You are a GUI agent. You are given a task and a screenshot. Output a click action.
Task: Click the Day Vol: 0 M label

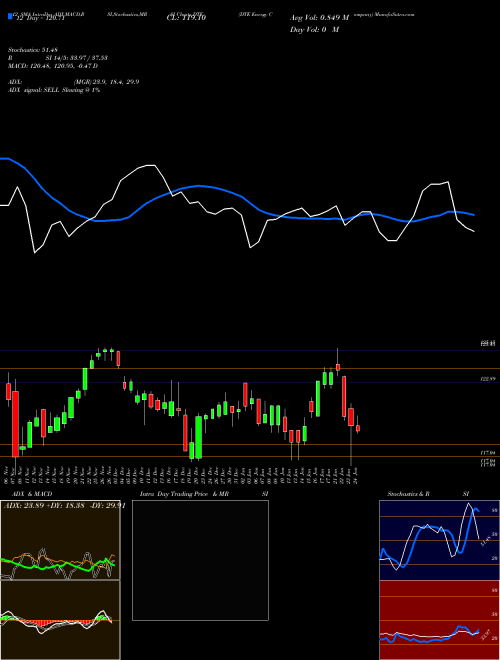[x=314, y=30]
